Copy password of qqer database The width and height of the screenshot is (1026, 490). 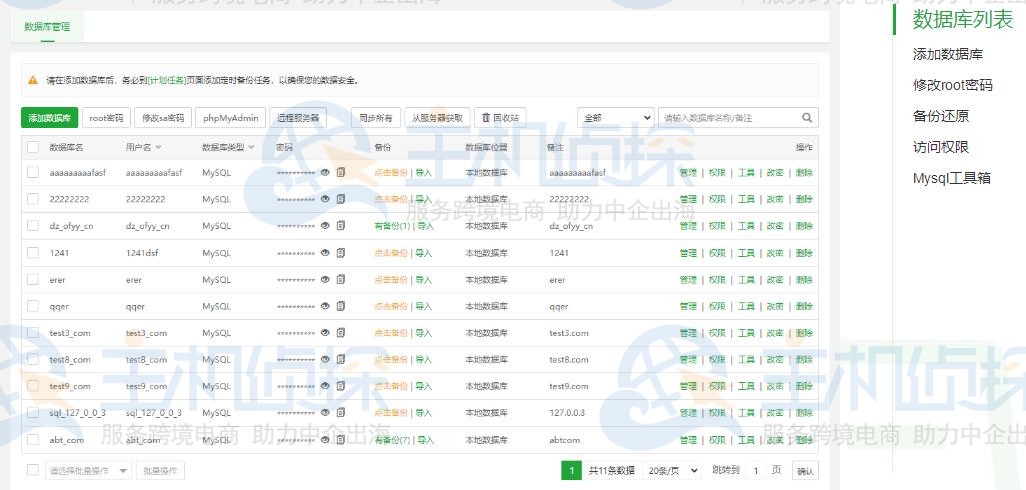pos(340,306)
